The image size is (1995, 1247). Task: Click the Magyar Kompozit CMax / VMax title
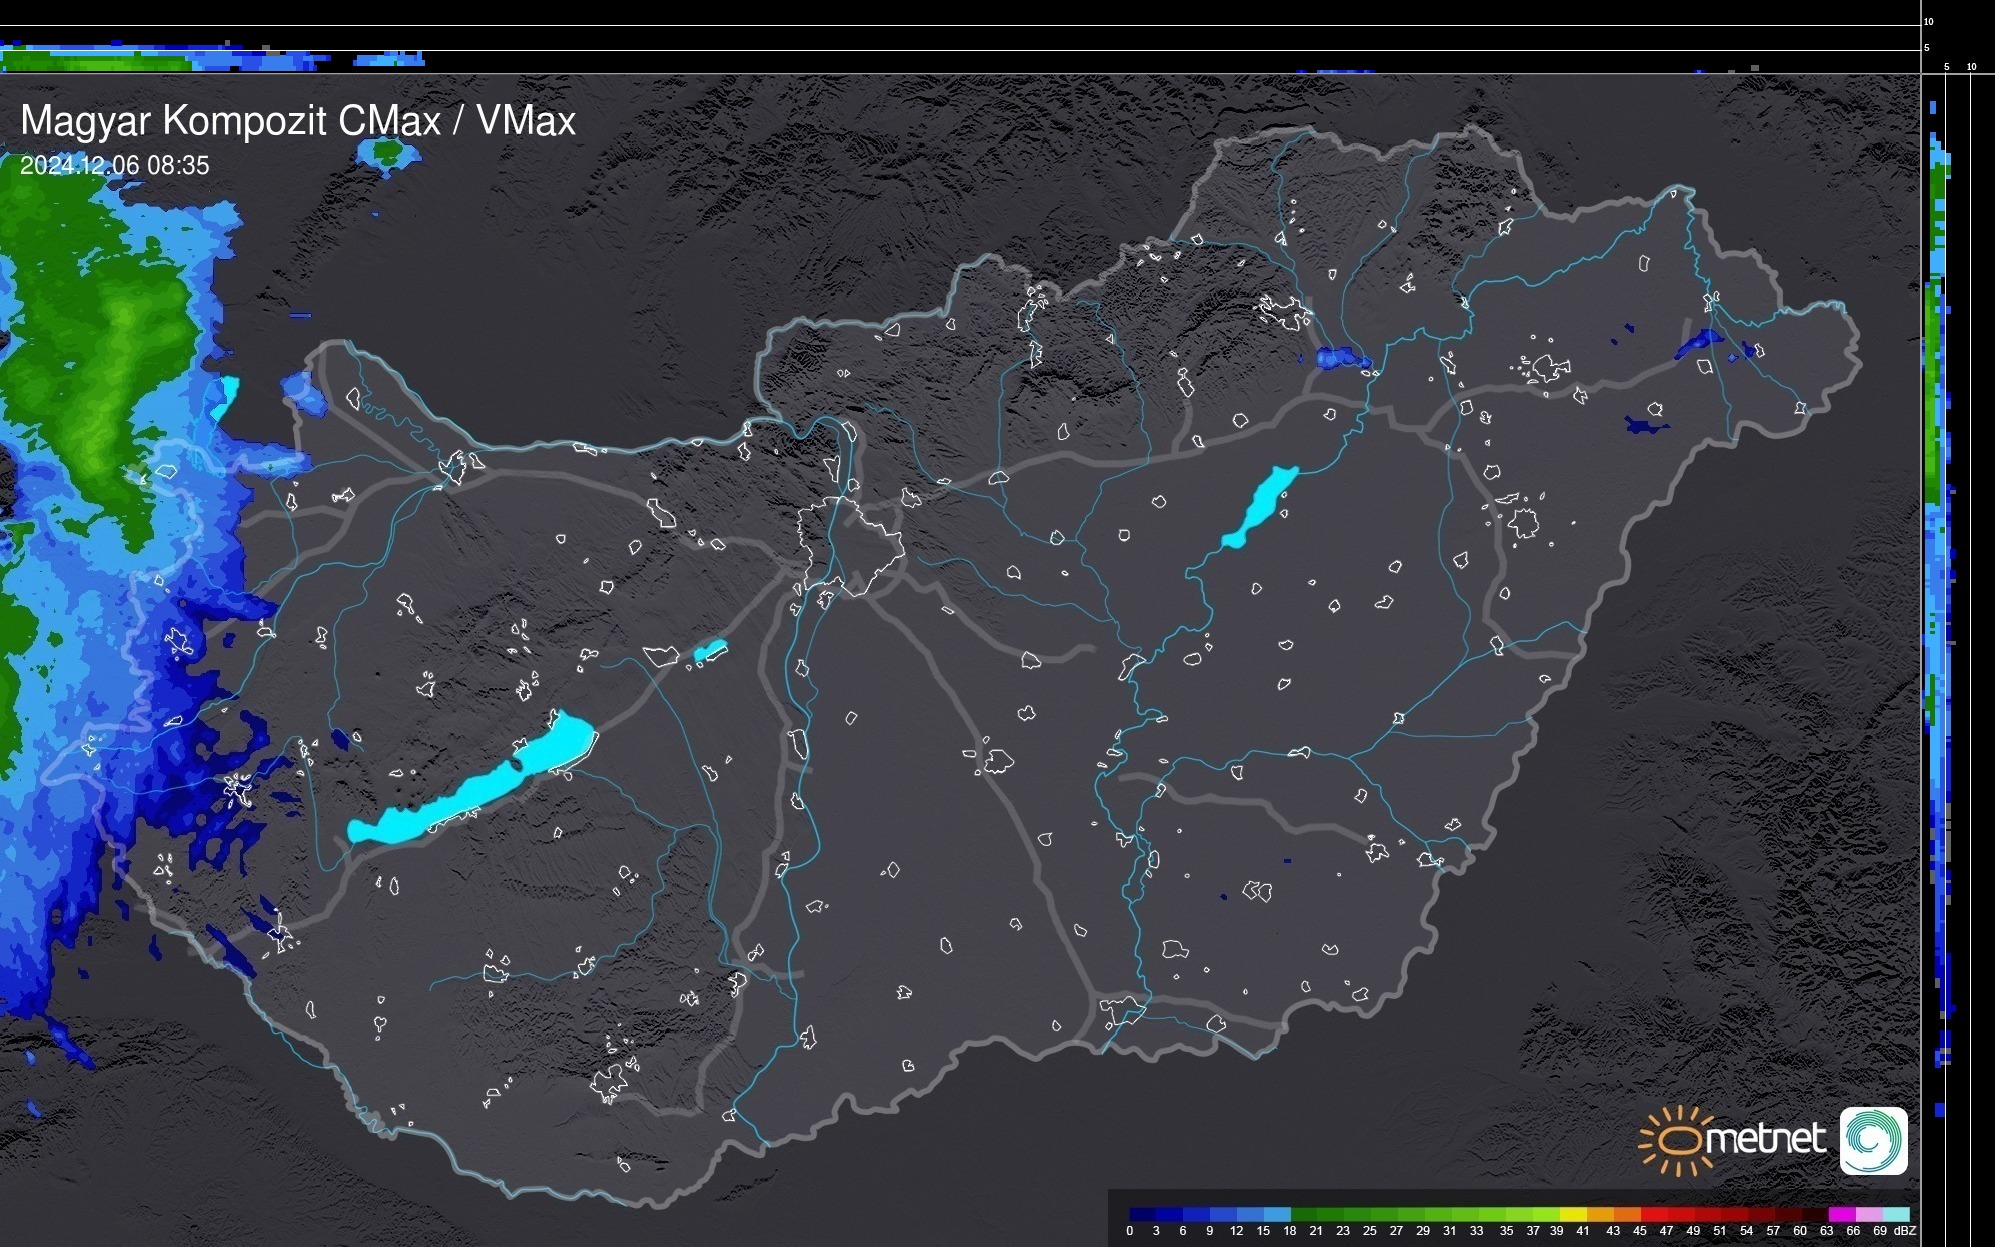click(x=298, y=121)
